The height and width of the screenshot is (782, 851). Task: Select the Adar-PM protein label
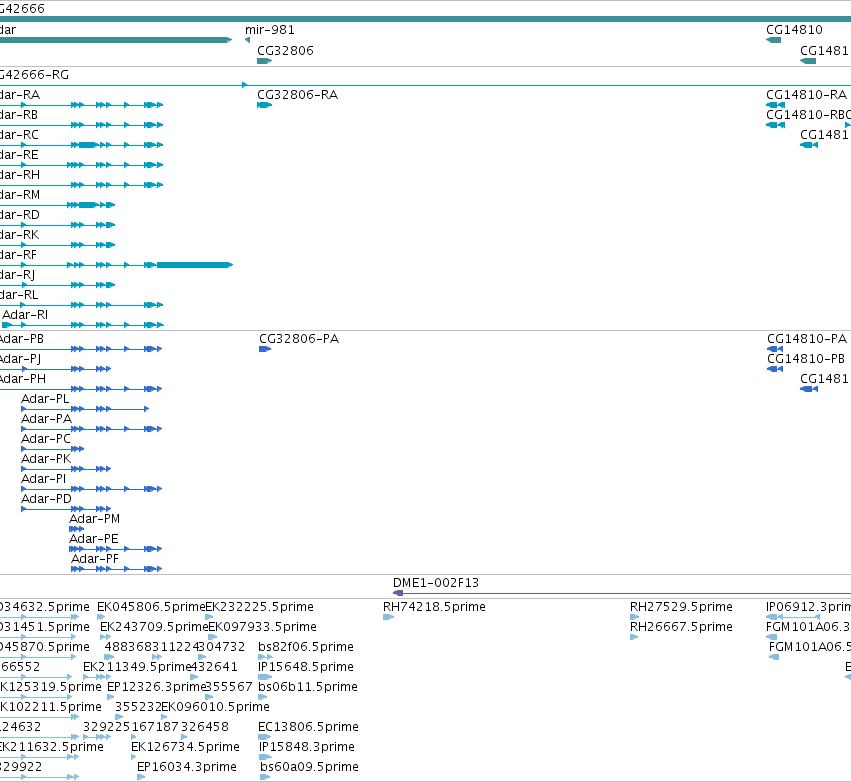pyautogui.click(x=94, y=519)
